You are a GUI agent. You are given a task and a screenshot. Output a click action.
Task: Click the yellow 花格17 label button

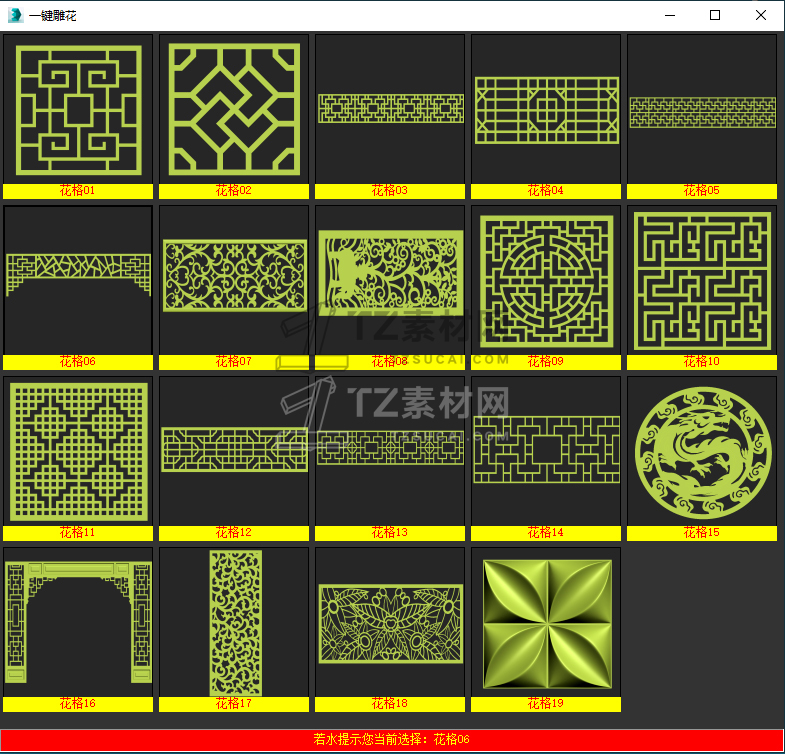tap(234, 704)
